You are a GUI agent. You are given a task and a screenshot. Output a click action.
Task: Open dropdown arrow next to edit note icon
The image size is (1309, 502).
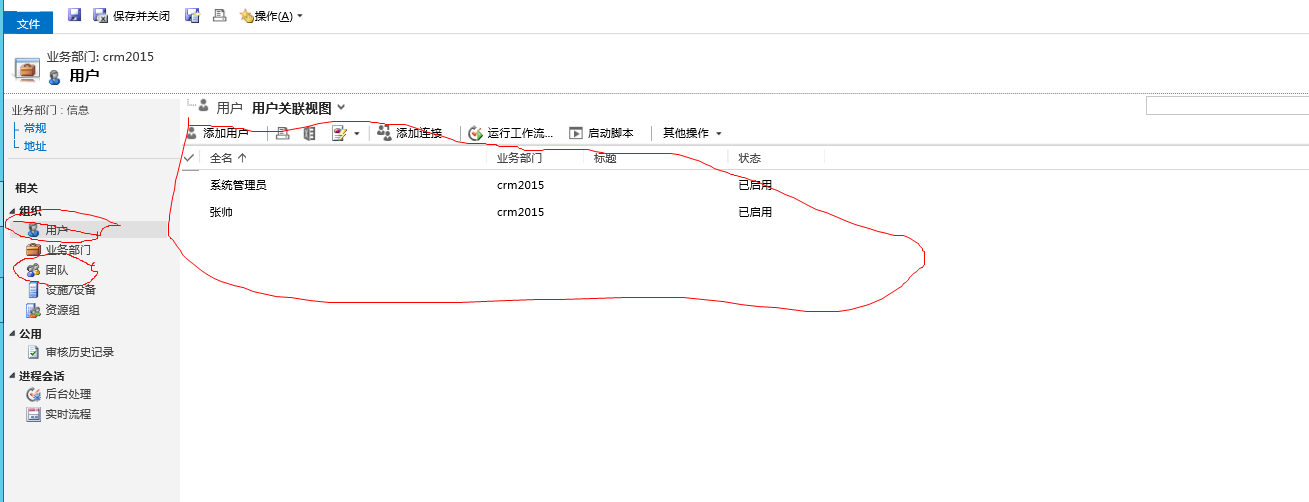click(356, 134)
